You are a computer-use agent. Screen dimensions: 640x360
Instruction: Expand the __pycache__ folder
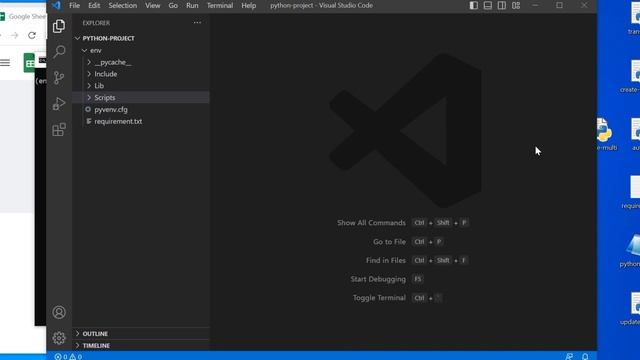[89, 62]
